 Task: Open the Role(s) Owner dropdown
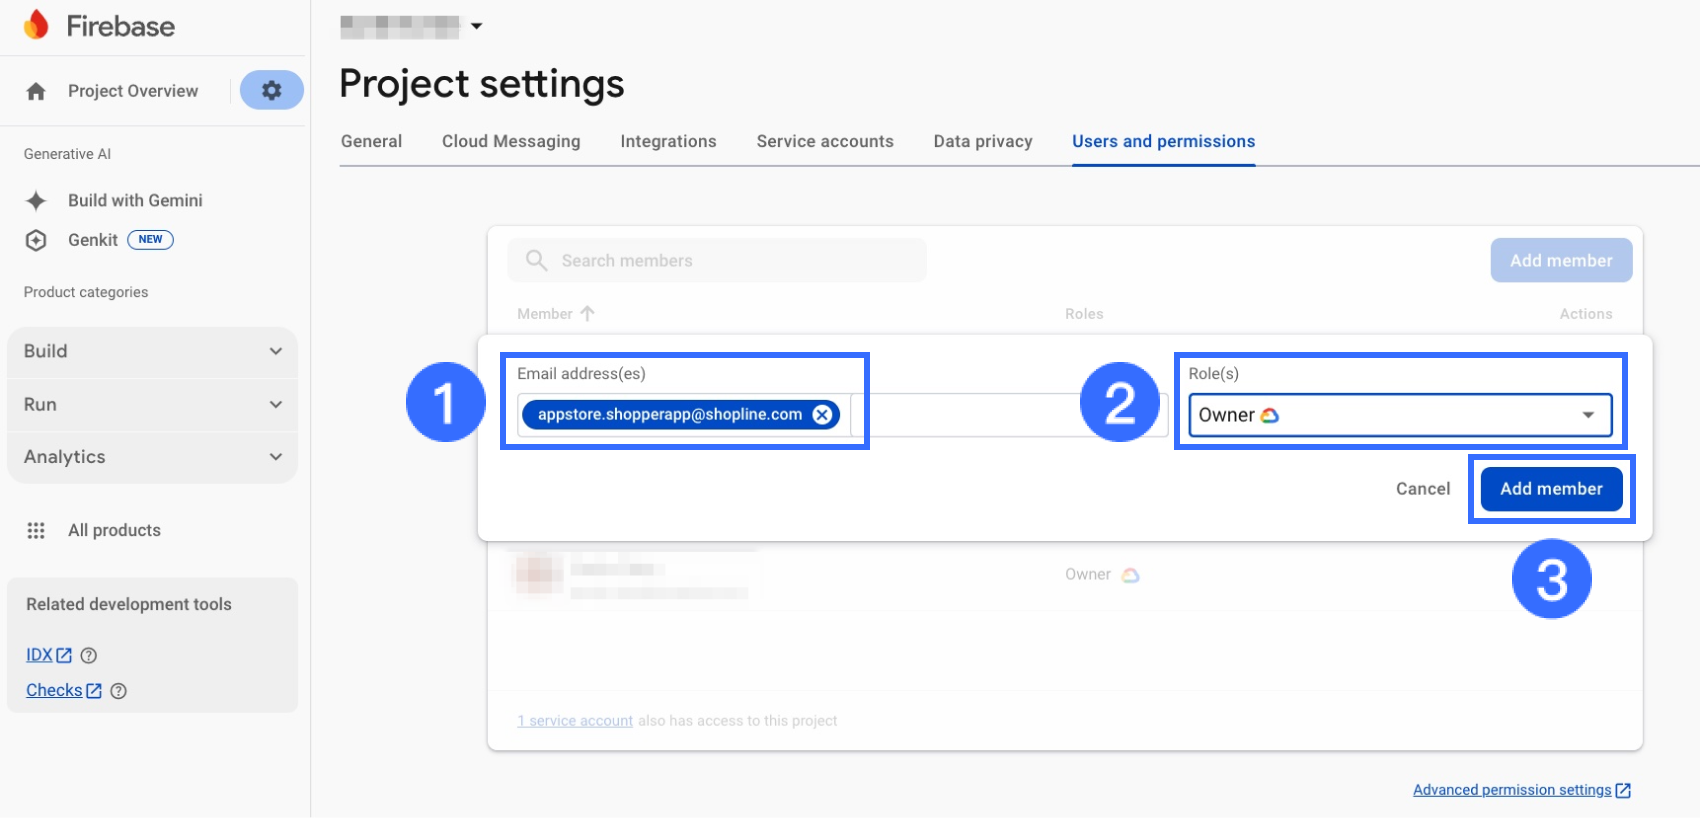(x=1399, y=415)
